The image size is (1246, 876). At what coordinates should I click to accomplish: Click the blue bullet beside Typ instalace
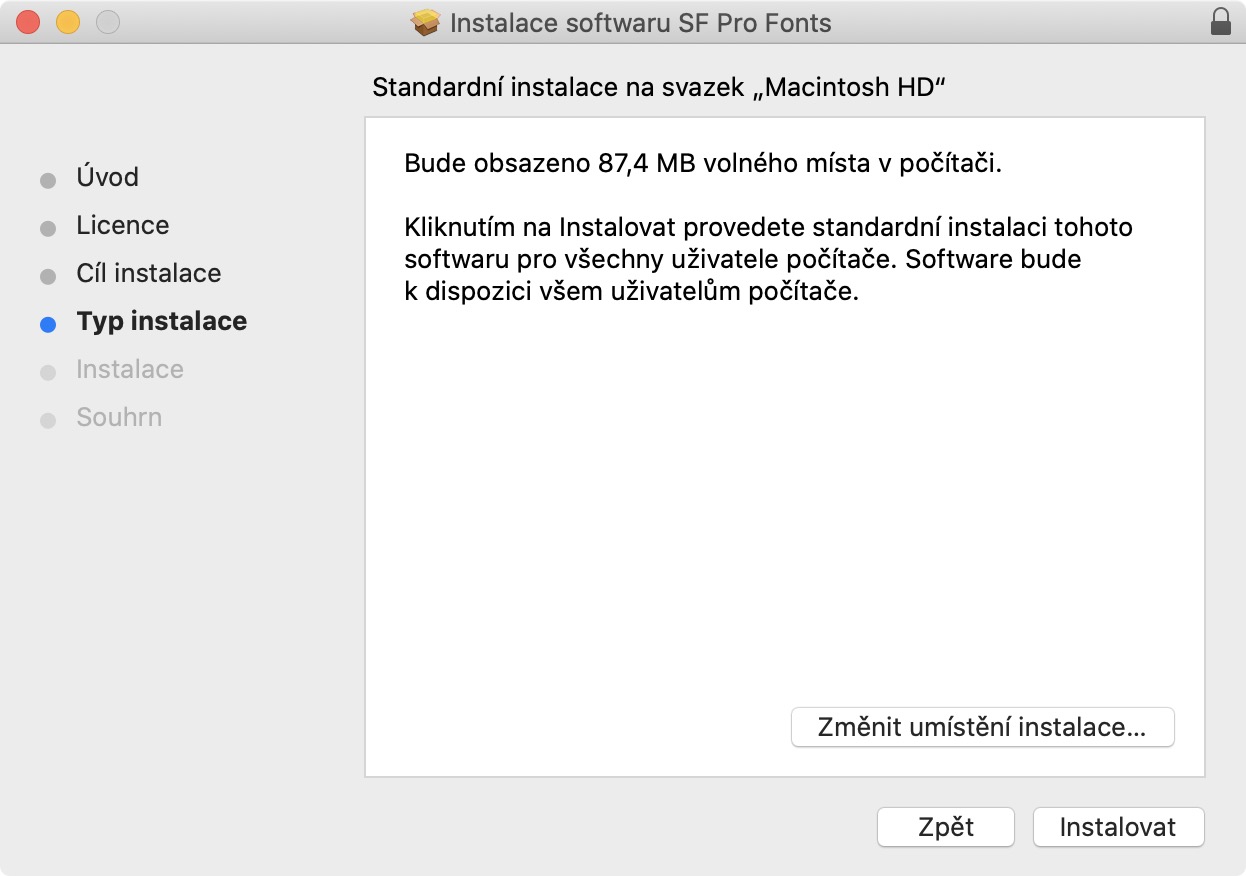pos(48,324)
